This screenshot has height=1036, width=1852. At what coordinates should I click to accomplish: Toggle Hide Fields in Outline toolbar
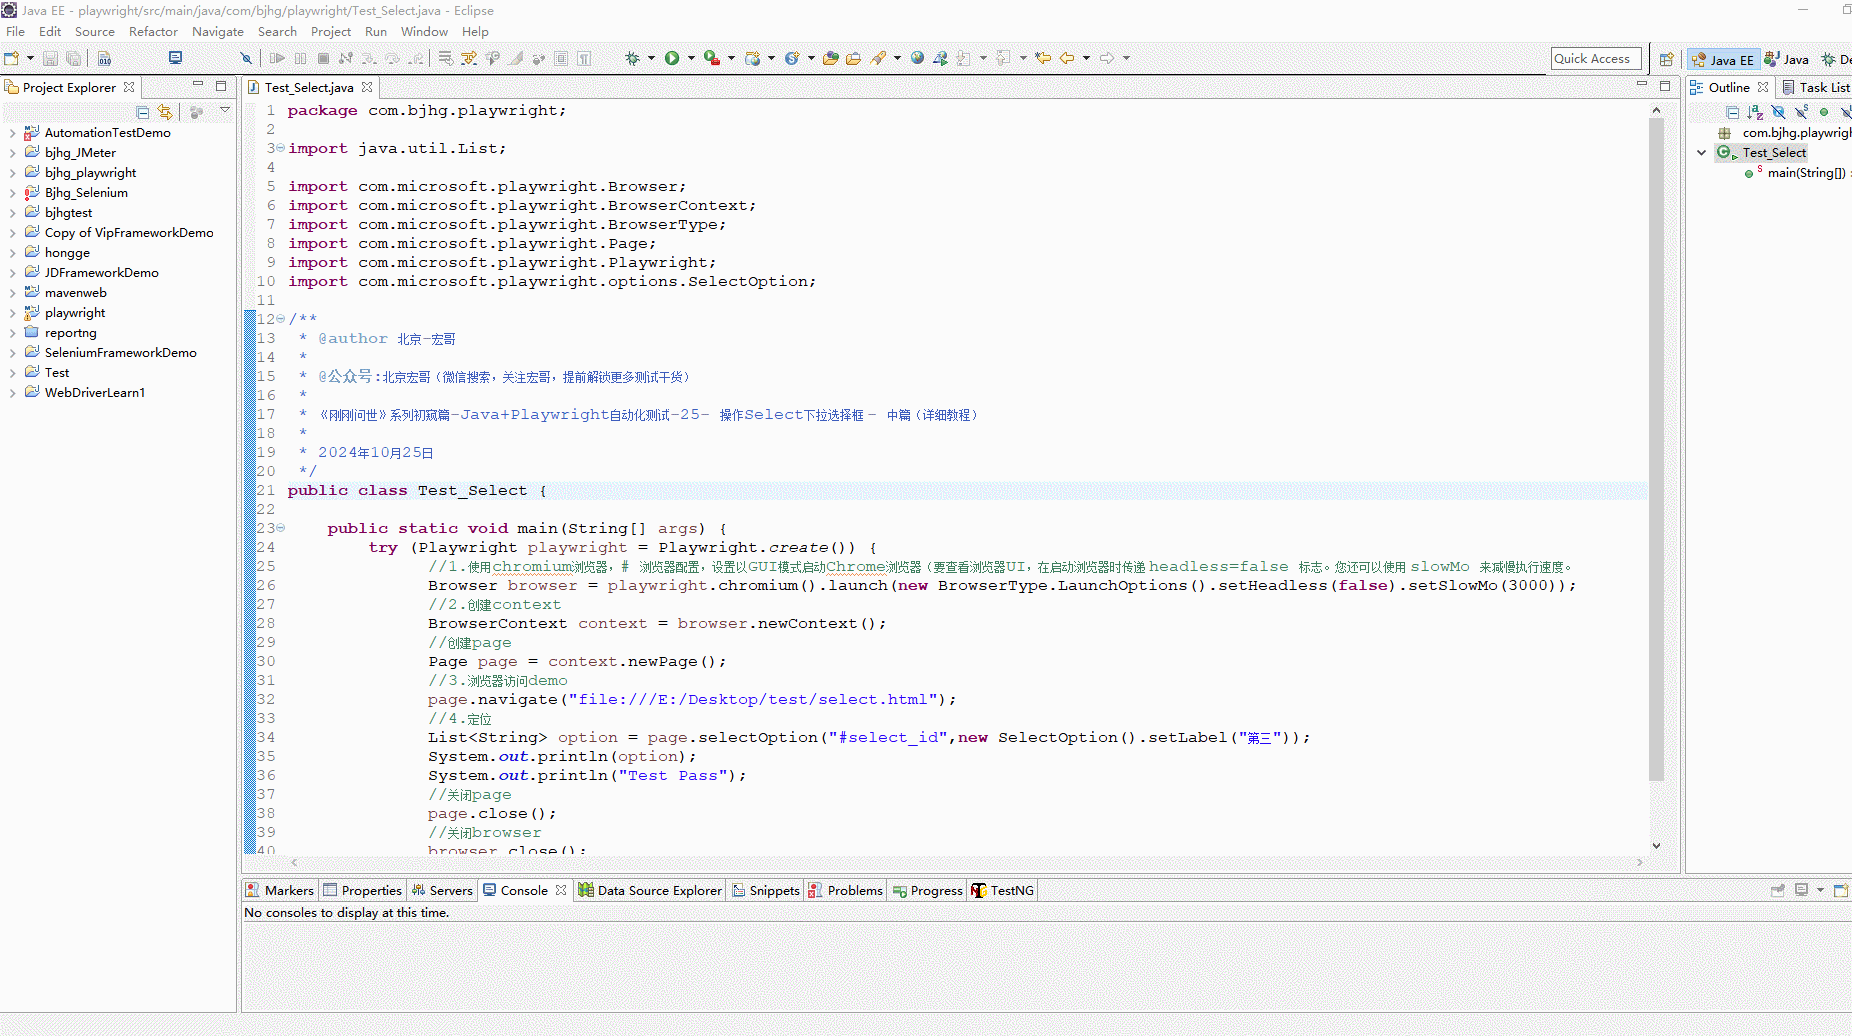coord(1778,112)
